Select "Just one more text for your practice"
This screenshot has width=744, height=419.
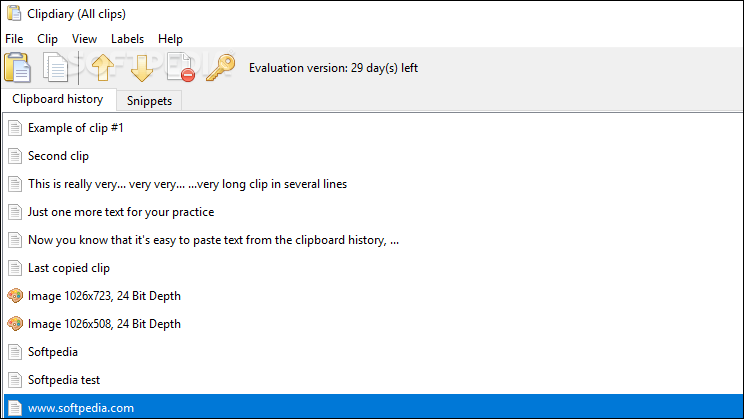pos(373,212)
